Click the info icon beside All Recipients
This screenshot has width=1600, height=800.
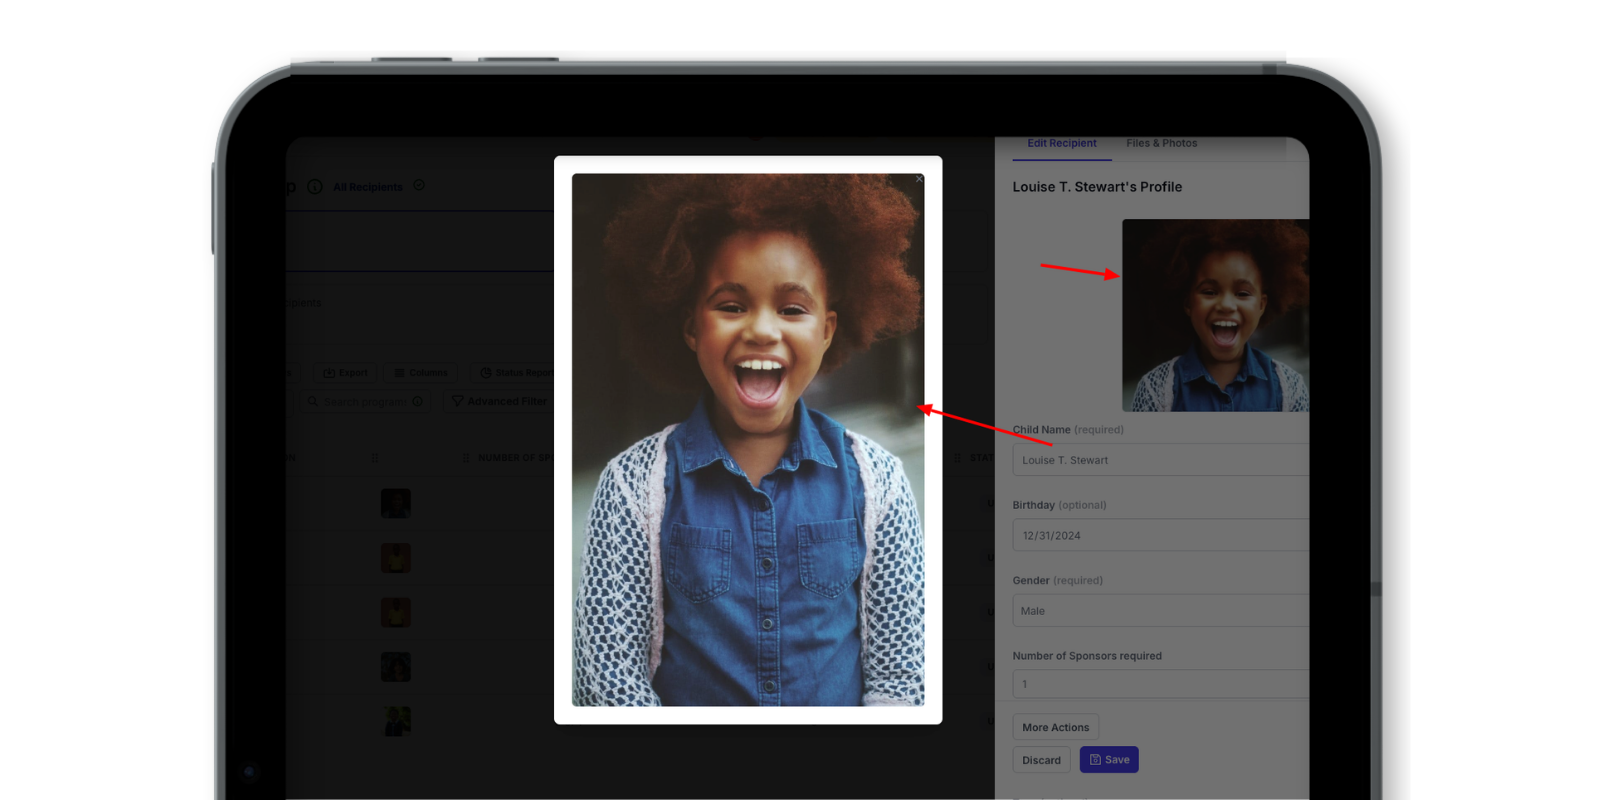coord(315,187)
